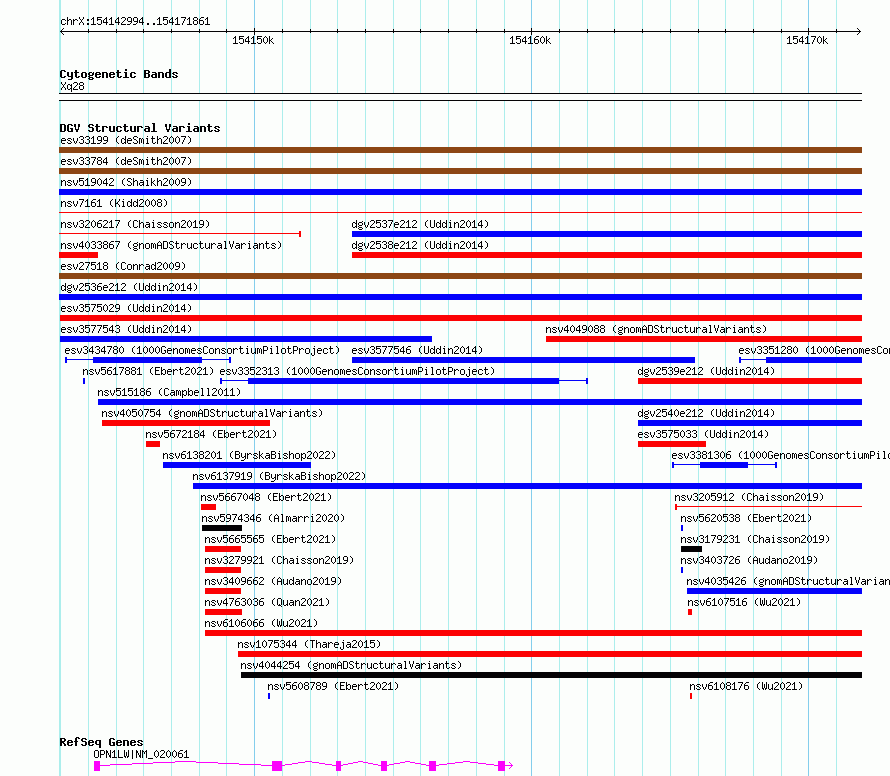Click the 154150k ruler tick label
890x776 pixels.
tap(253, 40)
